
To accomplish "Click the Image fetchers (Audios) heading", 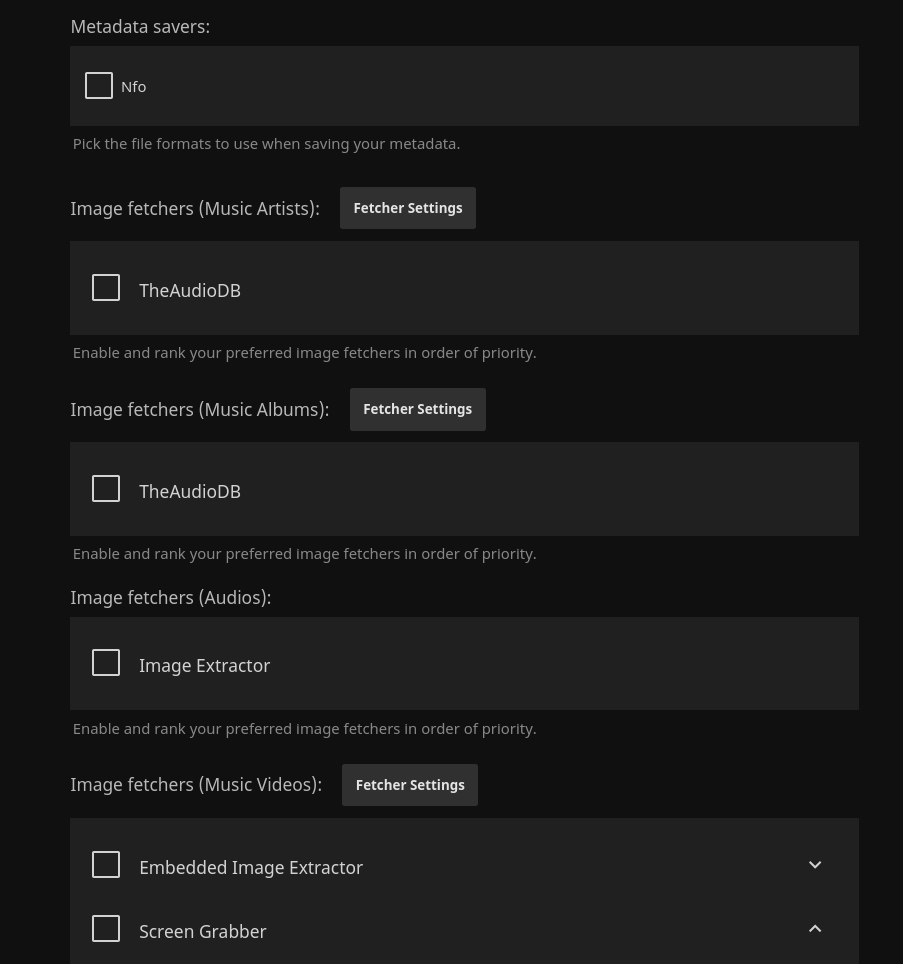I will point(170,597).
